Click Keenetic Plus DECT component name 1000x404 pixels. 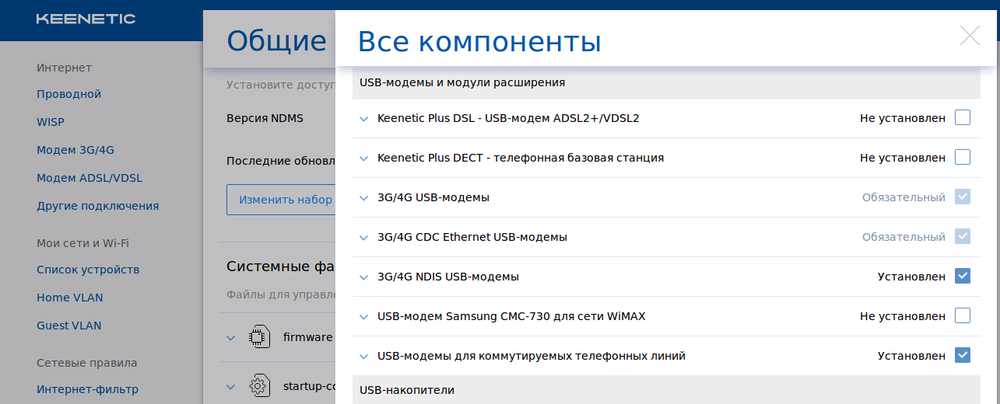click(520, 158)
